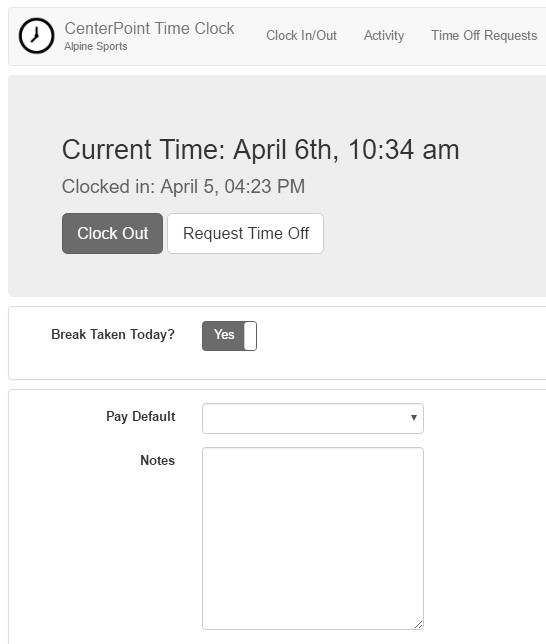Click the Yes label on the break toggle
The height and width of the screenshot is (644, 546).
[x=224, y=334]
